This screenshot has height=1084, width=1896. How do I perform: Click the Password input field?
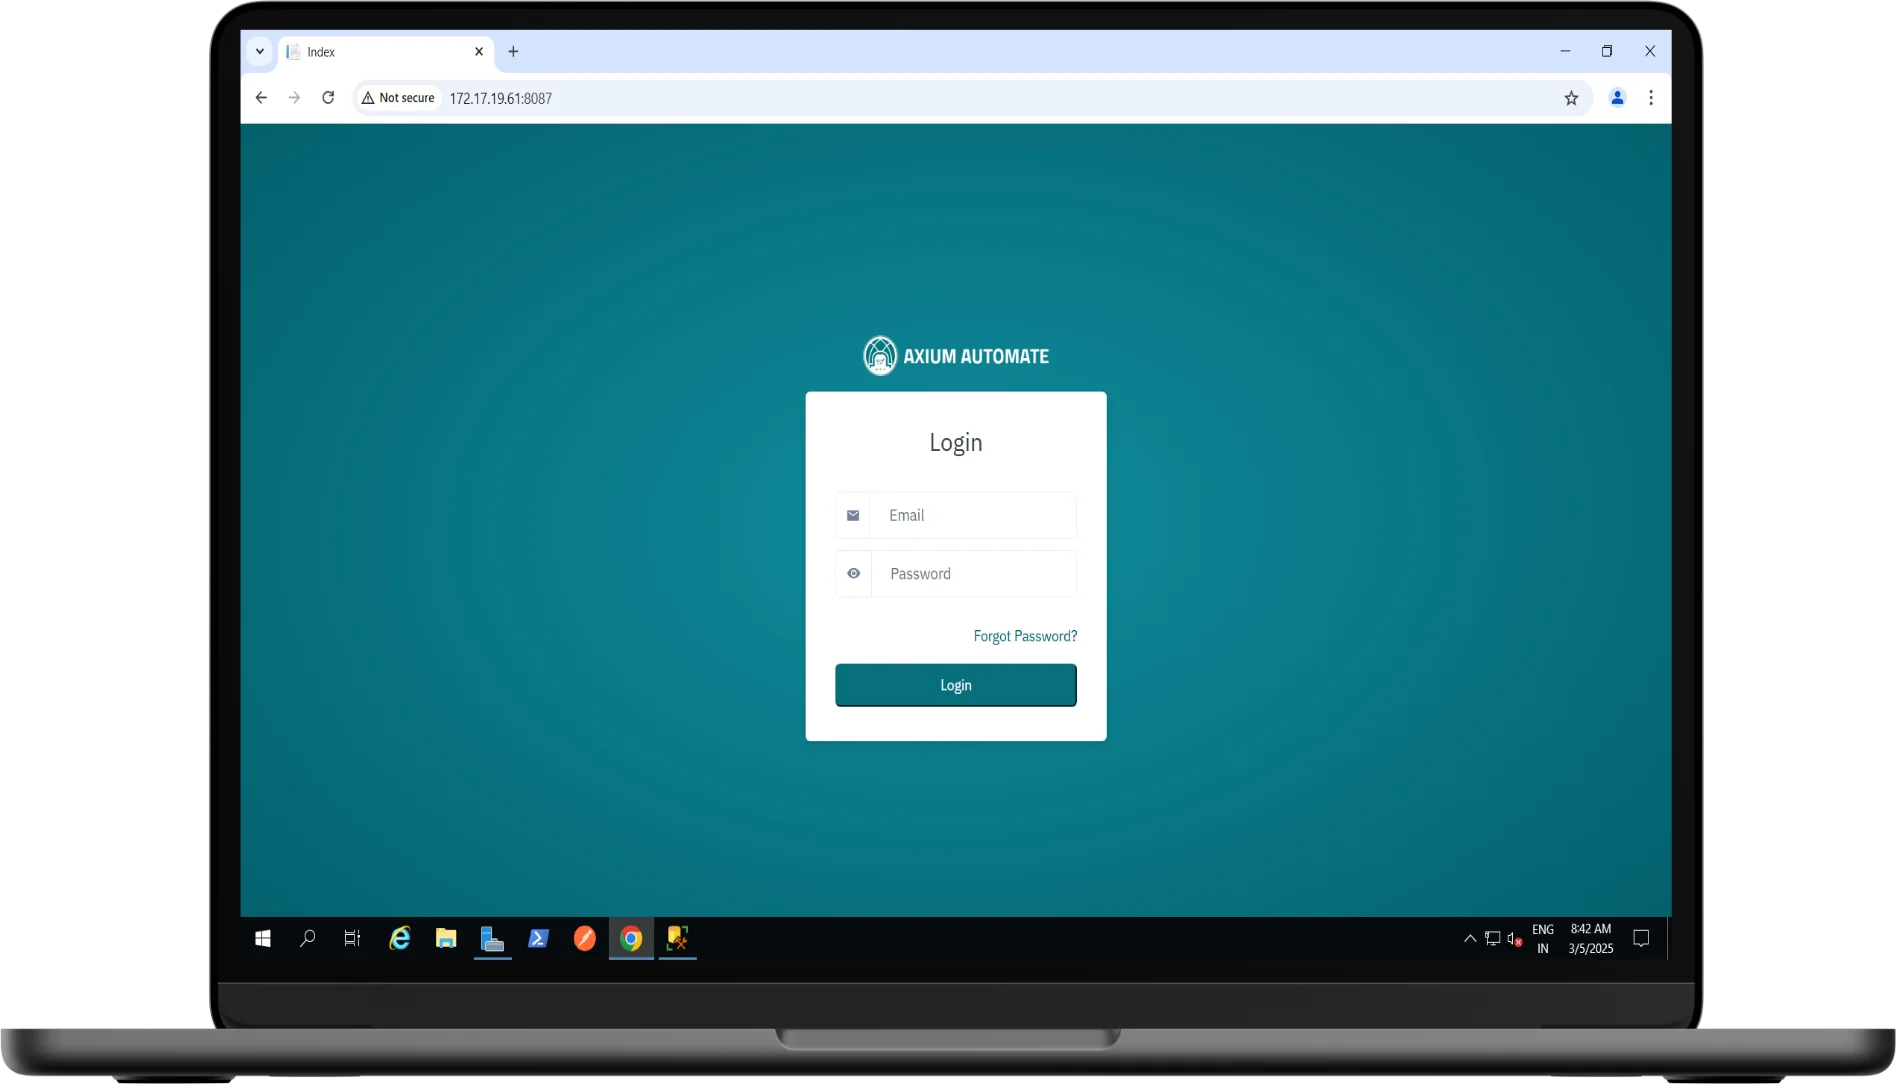tap(973, 574)
